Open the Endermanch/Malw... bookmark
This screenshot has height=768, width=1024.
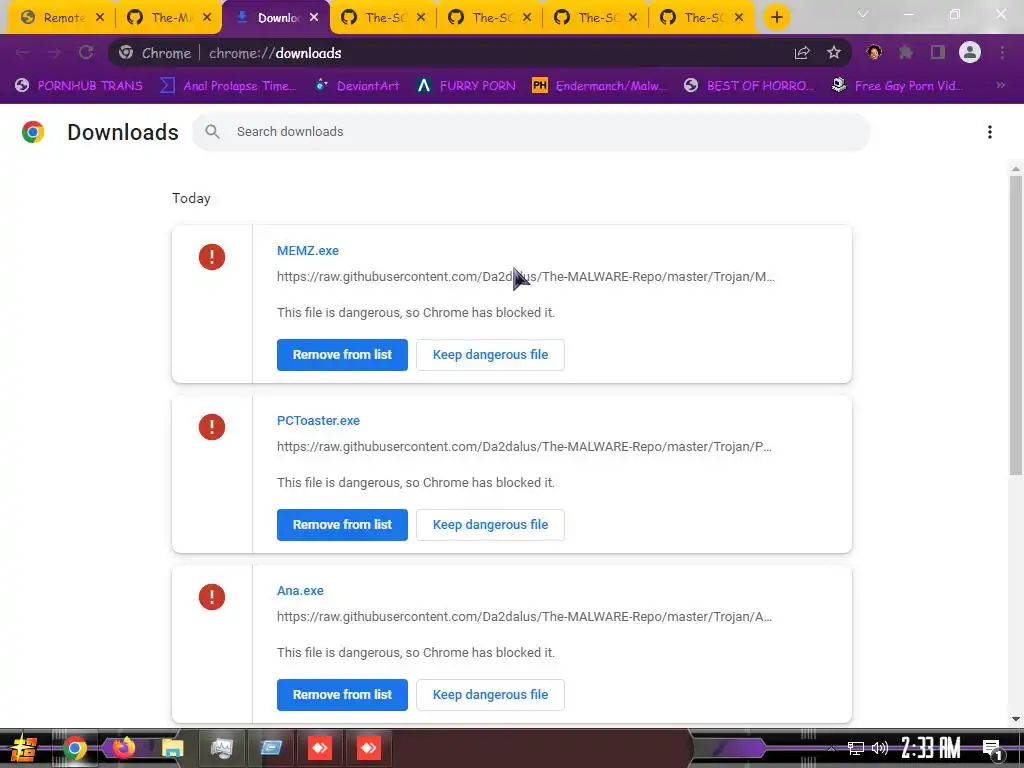pos(600,86)
